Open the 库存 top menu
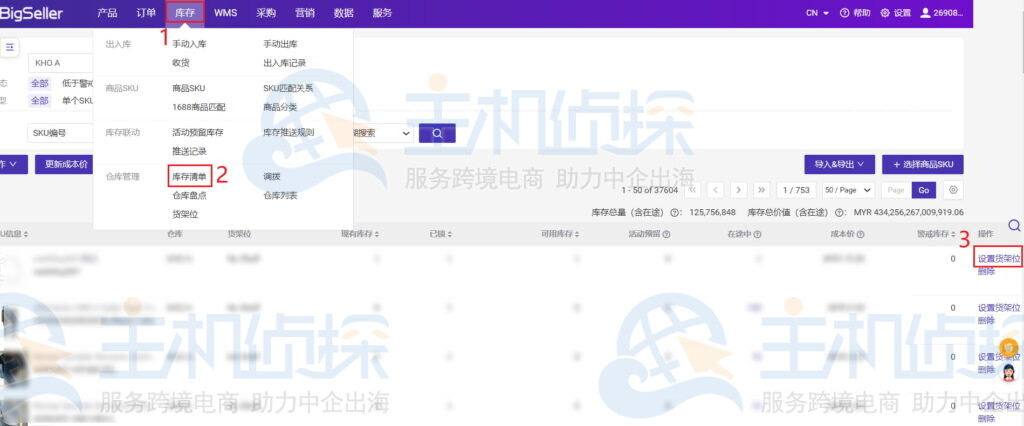Screen dimensions: 1024x426 (x=185, y=13)
